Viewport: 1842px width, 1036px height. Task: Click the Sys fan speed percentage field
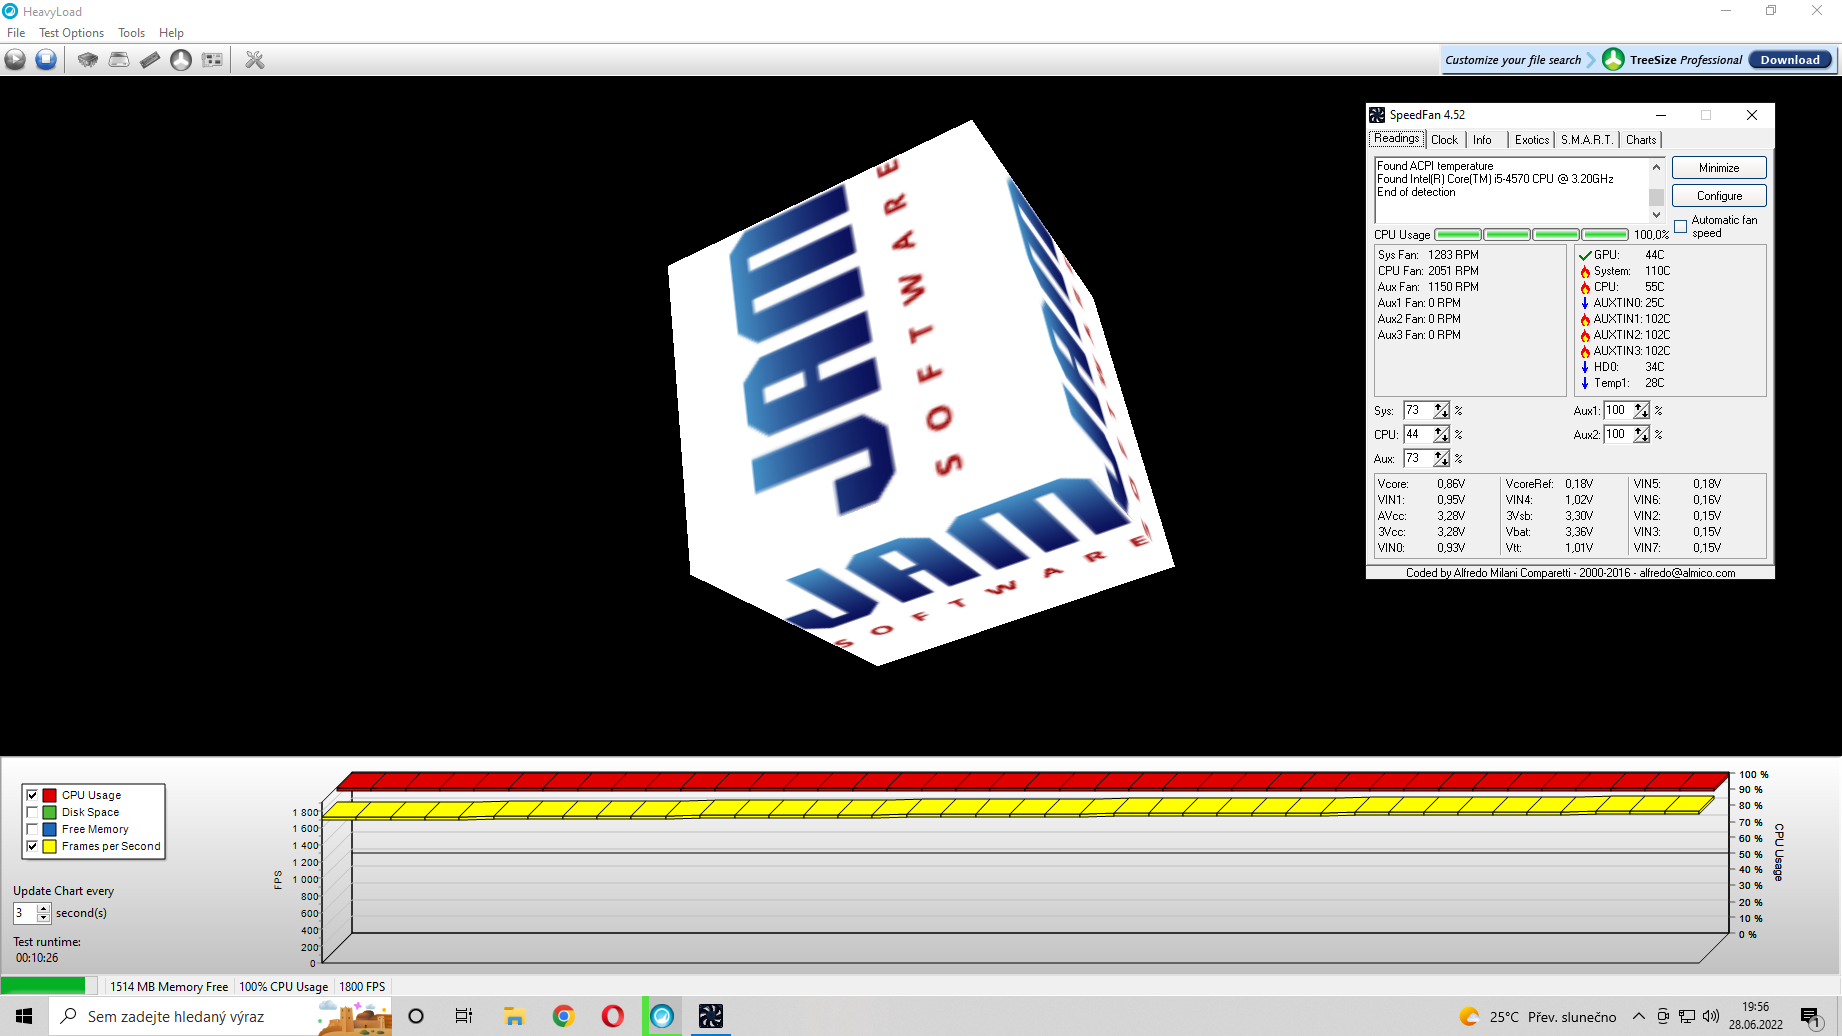1418,411
